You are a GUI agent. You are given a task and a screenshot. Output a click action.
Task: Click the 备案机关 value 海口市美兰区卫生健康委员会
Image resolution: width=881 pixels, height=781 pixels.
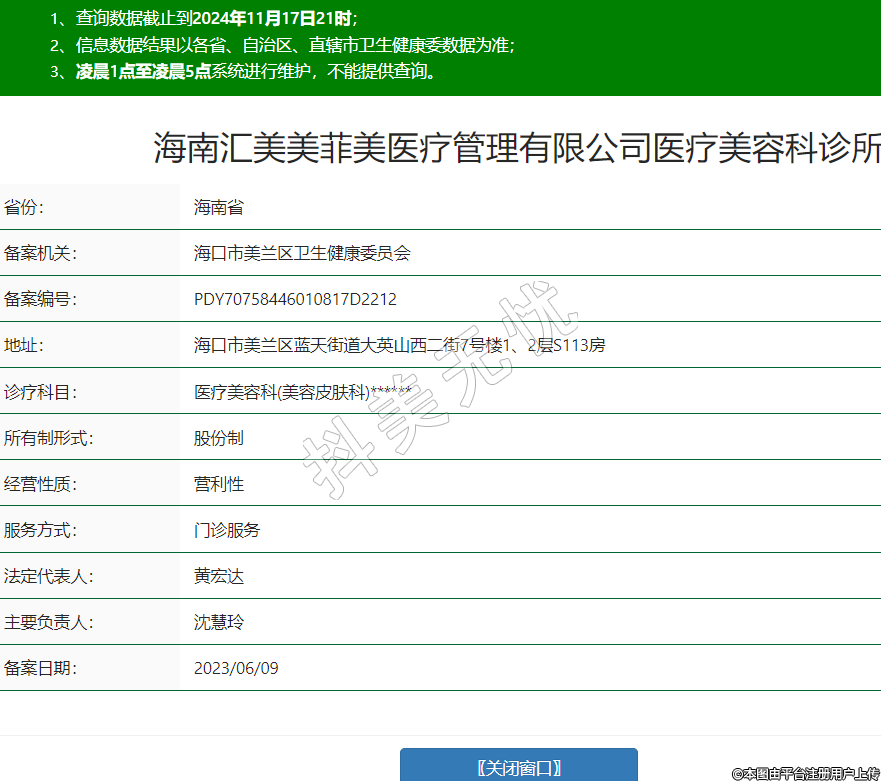pyautogui.click(x=302, y=254)
